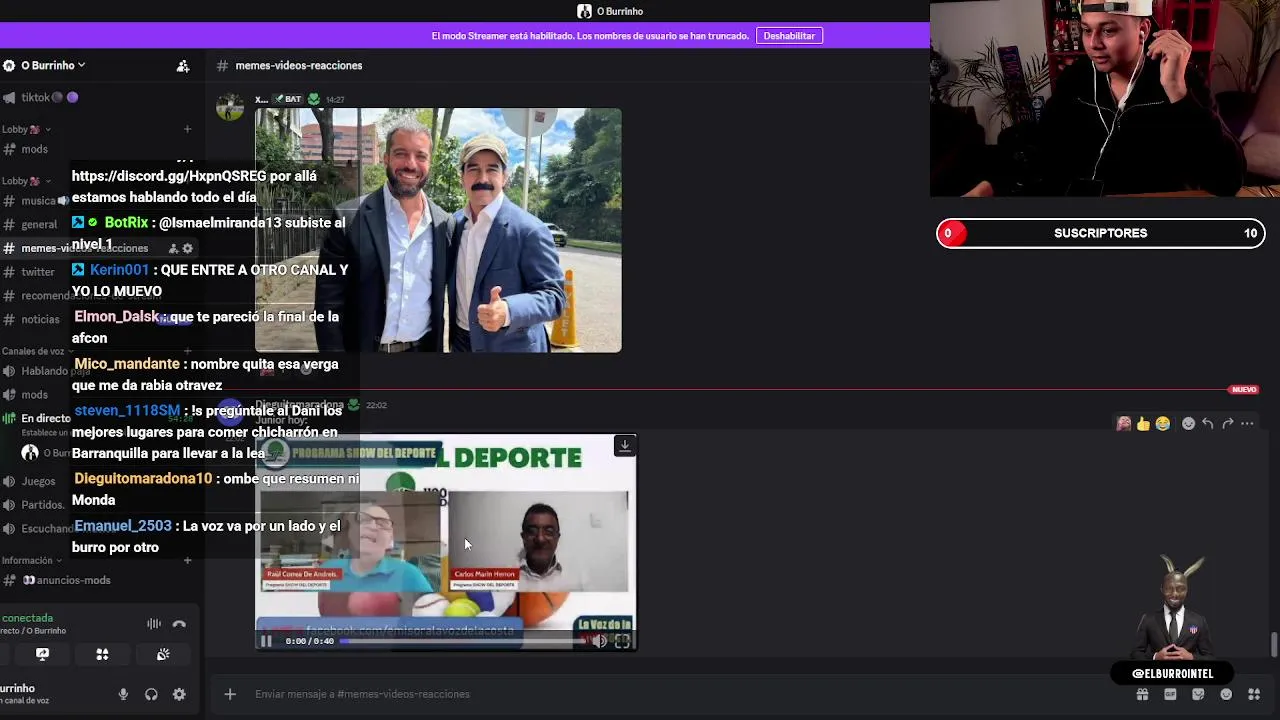Viewport: 1280px width, 720px height.
Task: Click the BotRix username in chat overlay
Action: 126,222
